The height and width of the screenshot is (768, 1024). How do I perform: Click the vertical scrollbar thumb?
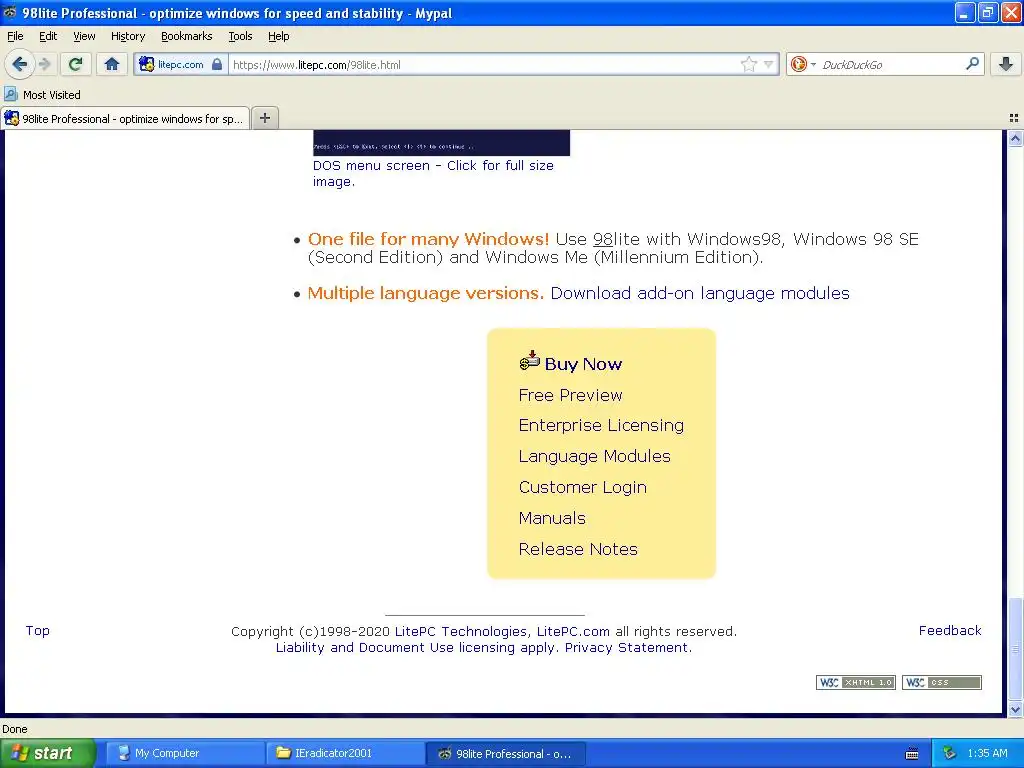[1015, 649]
